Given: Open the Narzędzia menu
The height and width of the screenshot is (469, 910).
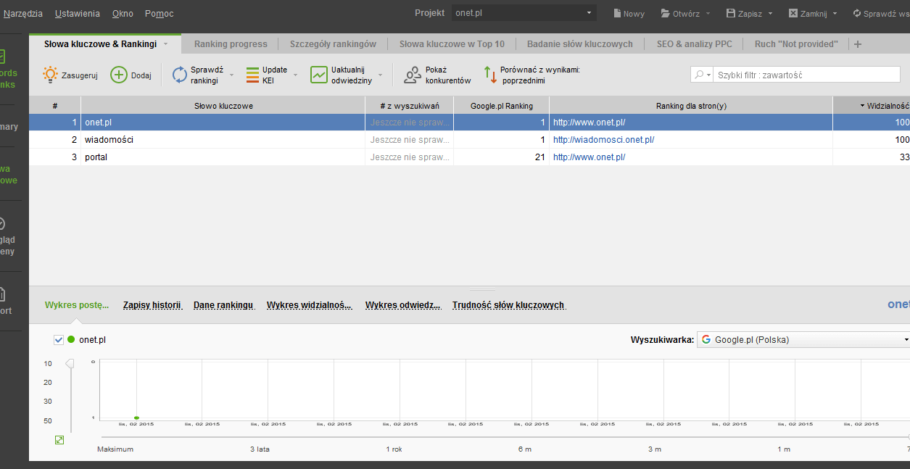Looking at the screenshot, I should click(x=23, y=13).
